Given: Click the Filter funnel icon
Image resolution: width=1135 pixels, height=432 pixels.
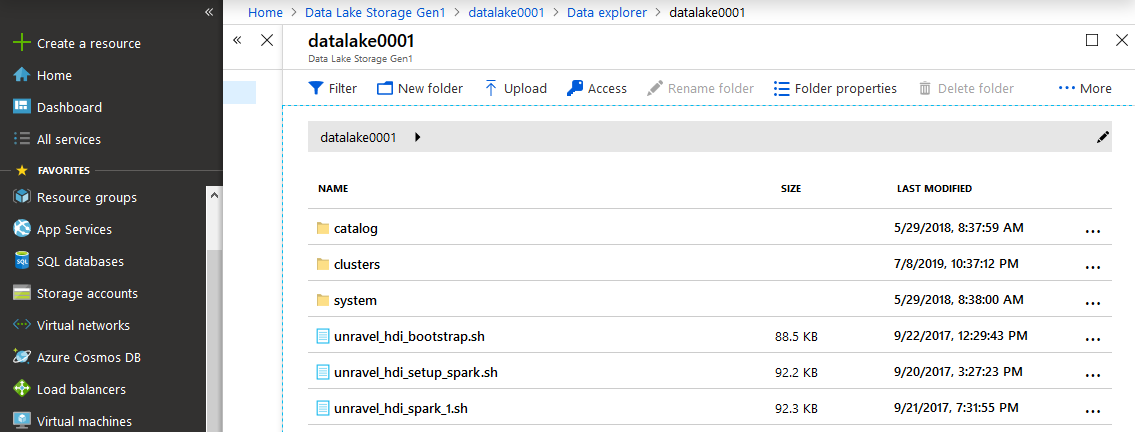Looking at the screenshot, I should coord(316,88).
